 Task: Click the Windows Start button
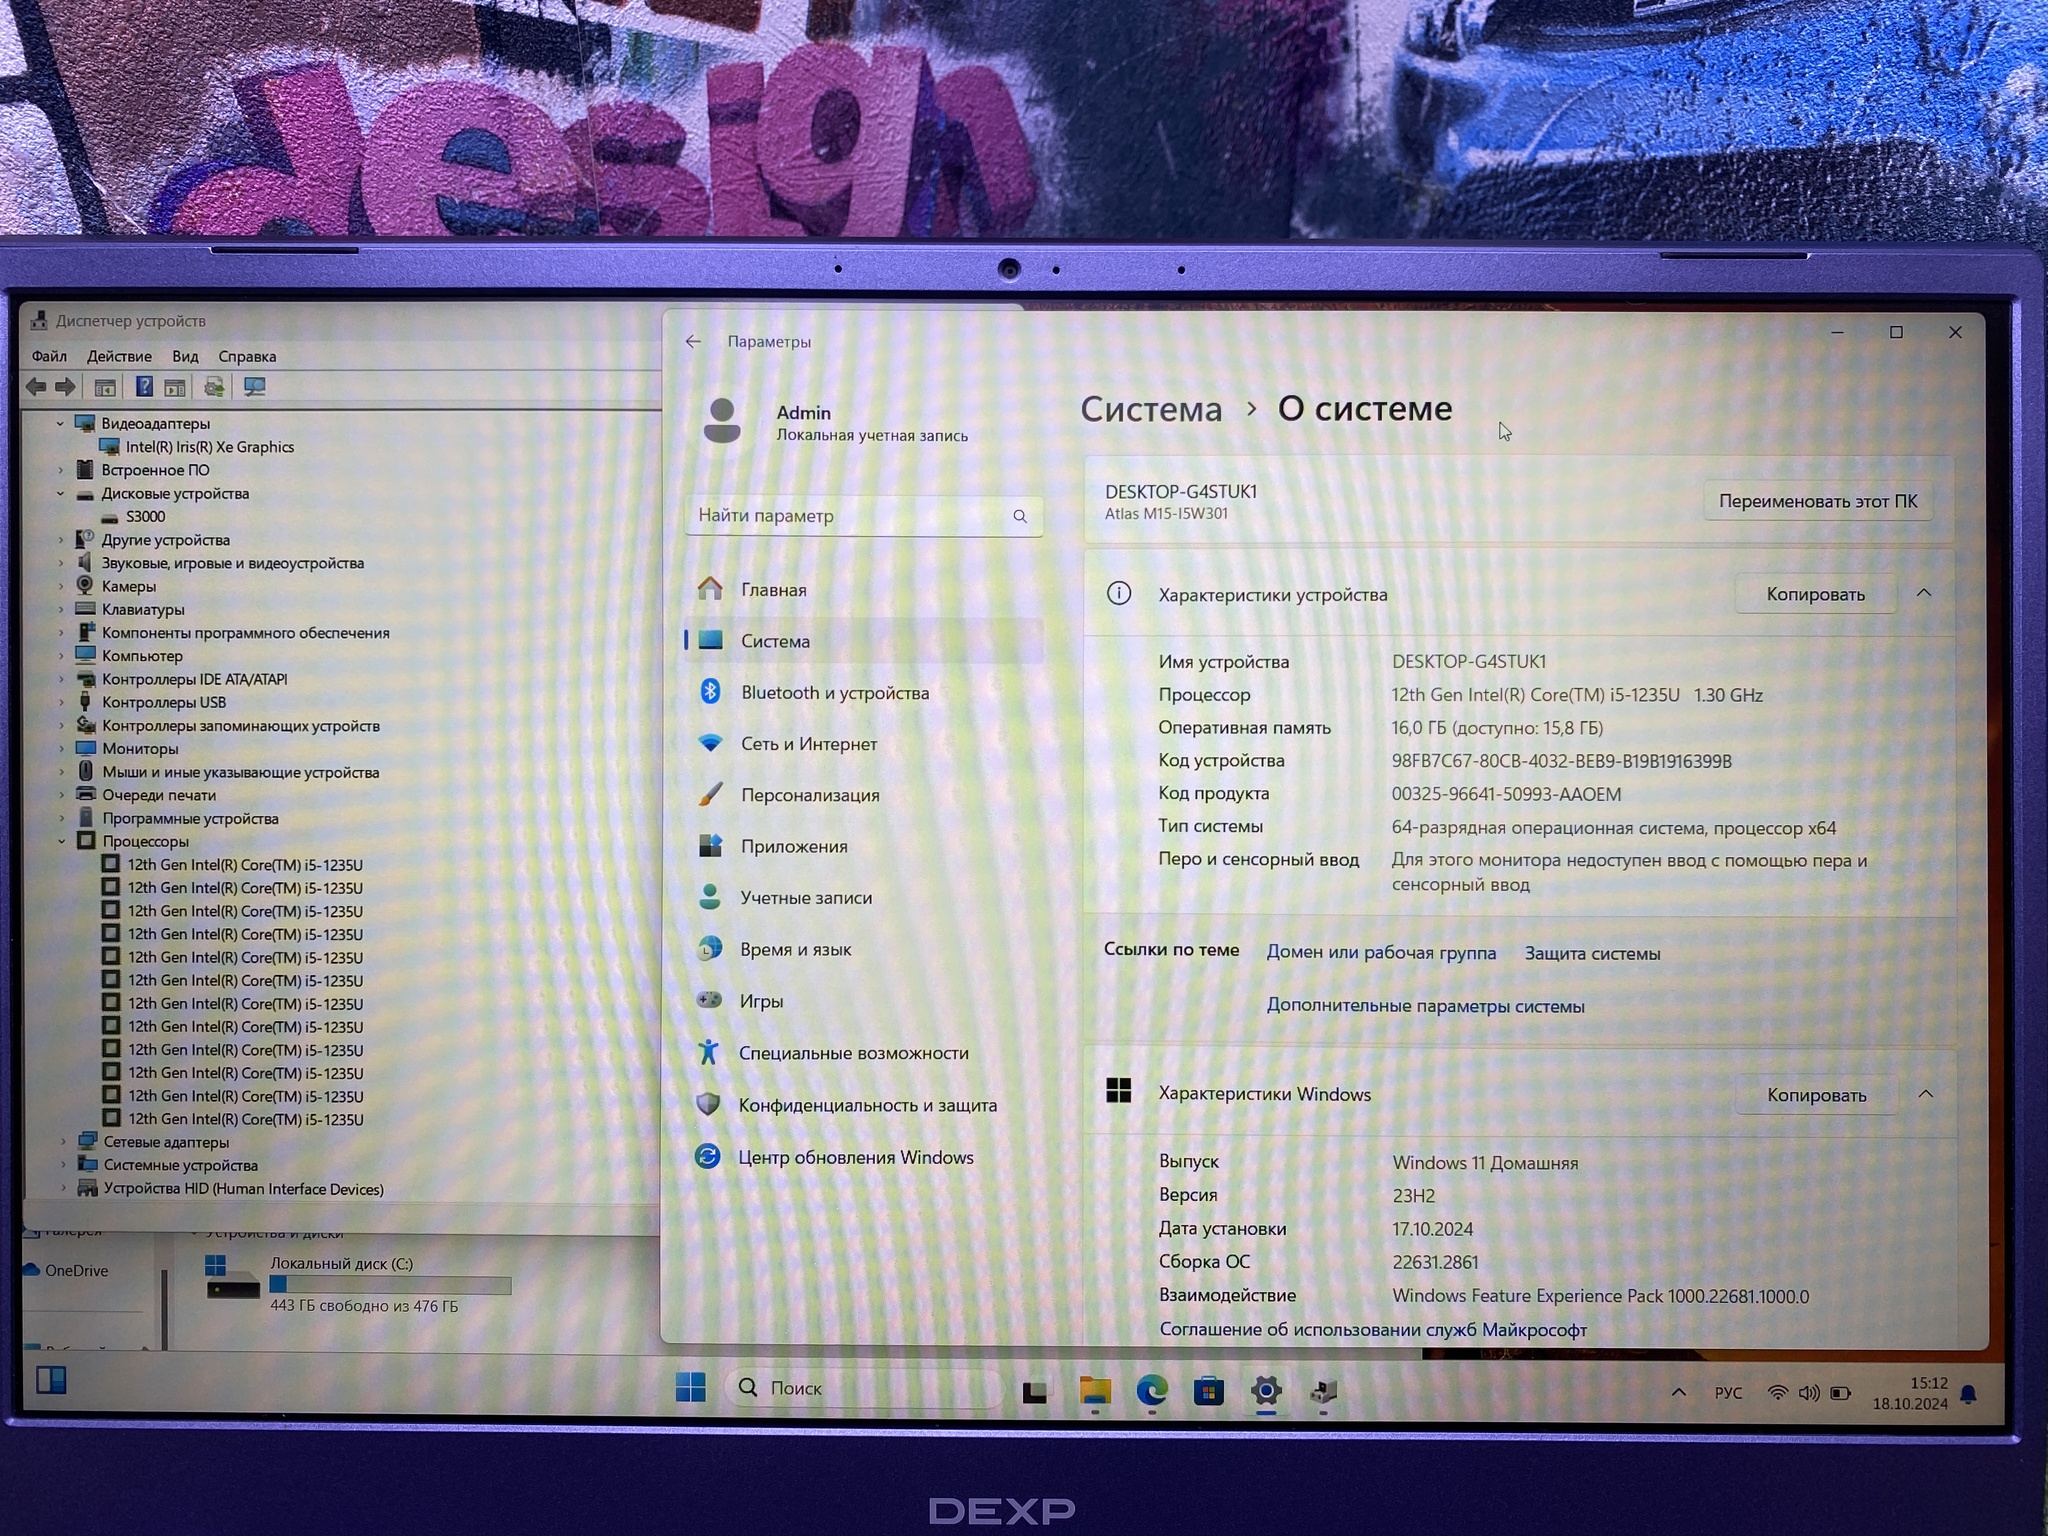pos(690,1387)
